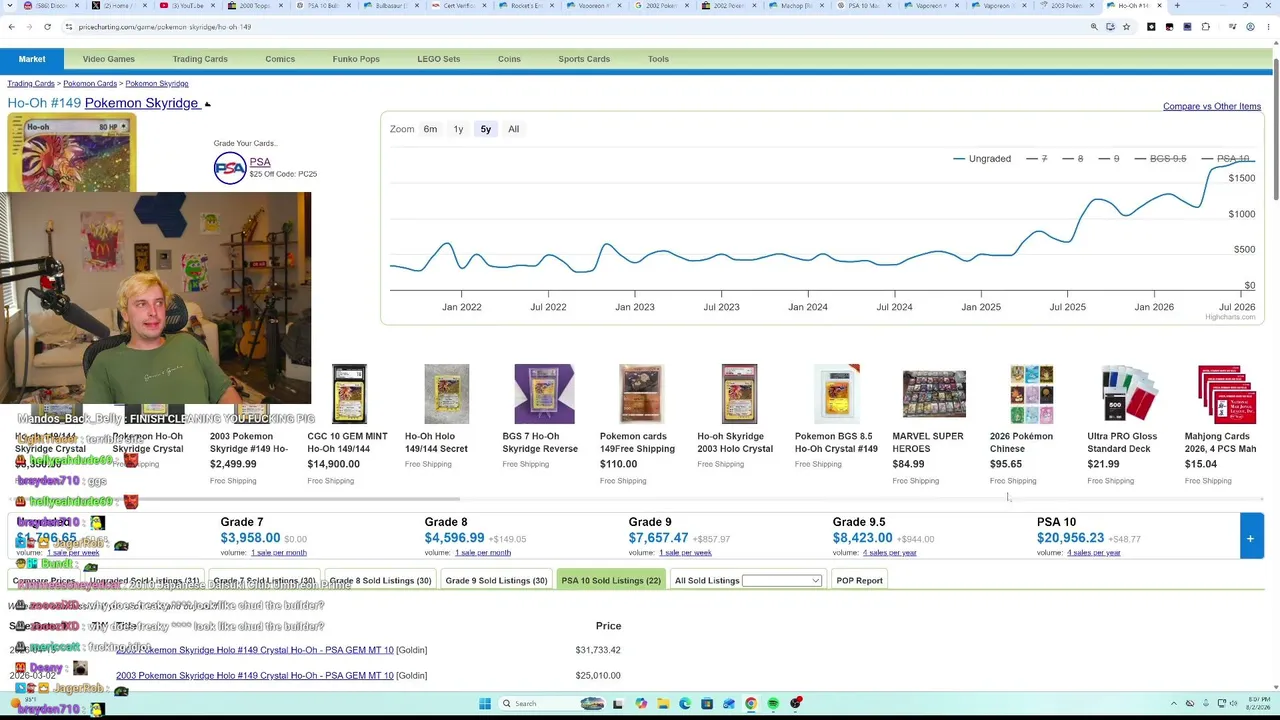Click the Highcharts.com credit link
Image resolution: width=1280 pixels, height=720 pixels.
[1230, 318]
